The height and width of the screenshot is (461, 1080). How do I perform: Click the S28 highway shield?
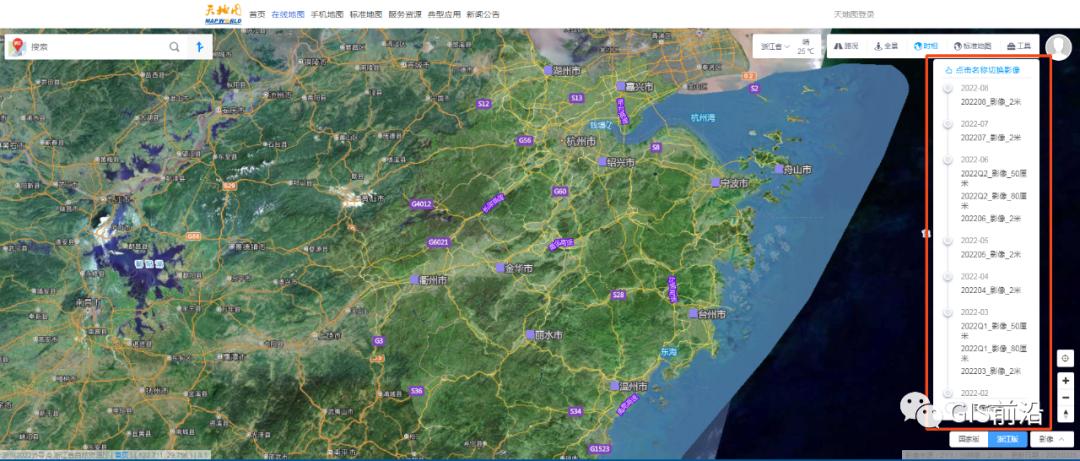(x=619, y=295)
